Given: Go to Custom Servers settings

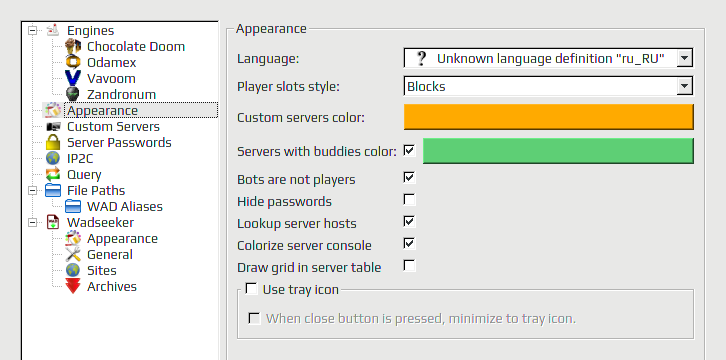Looking at the screenshot, I should [x=113, y=127].
